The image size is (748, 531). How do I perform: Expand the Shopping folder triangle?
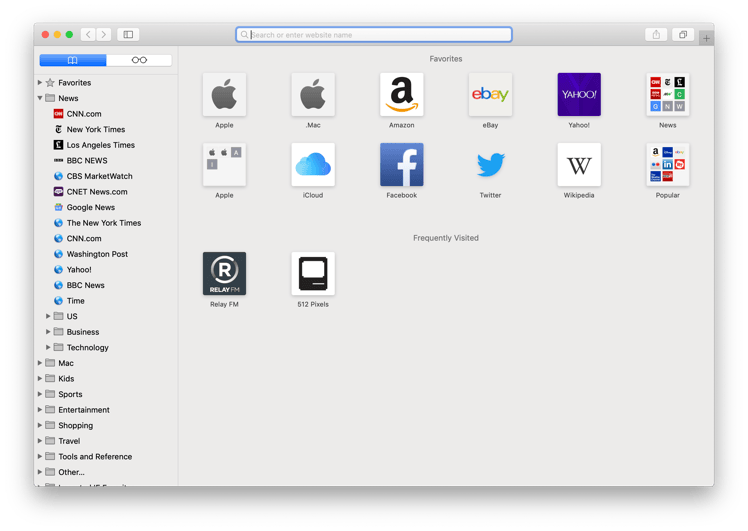click(40, 425)
